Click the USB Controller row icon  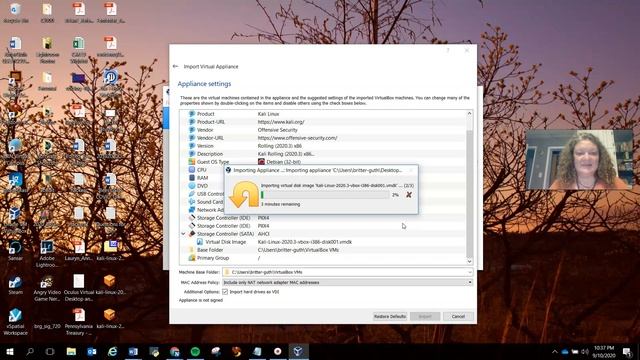192,194
